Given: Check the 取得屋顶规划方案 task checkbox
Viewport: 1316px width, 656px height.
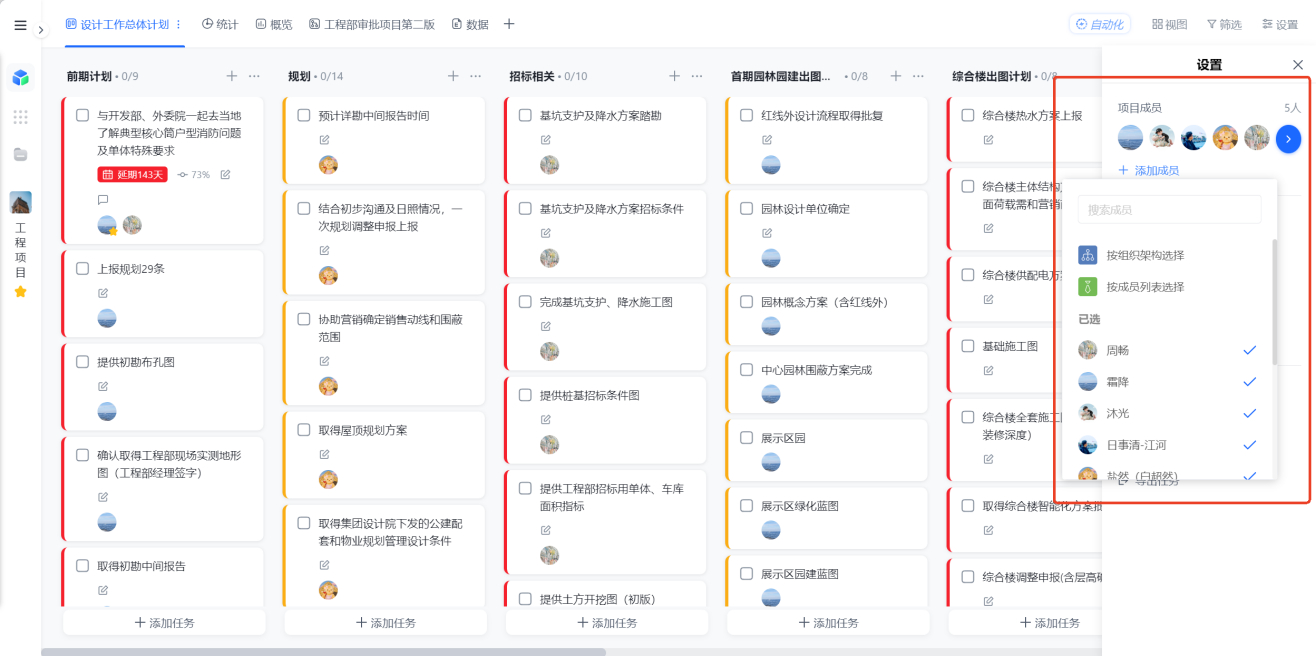Looking at the screenshot, I should click(x=304, y=430).
